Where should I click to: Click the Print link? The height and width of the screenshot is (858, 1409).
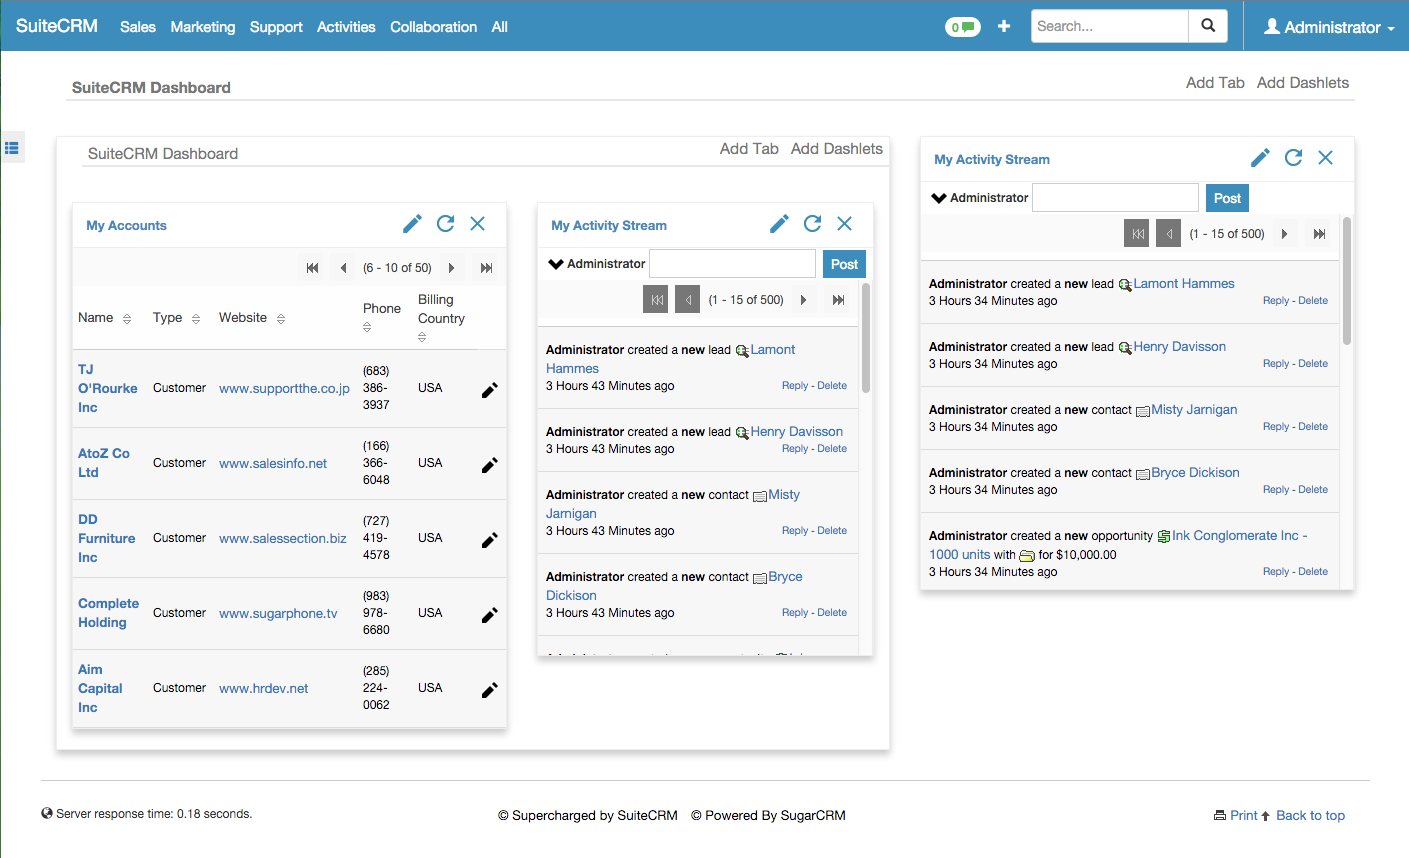click(1243, 815)
